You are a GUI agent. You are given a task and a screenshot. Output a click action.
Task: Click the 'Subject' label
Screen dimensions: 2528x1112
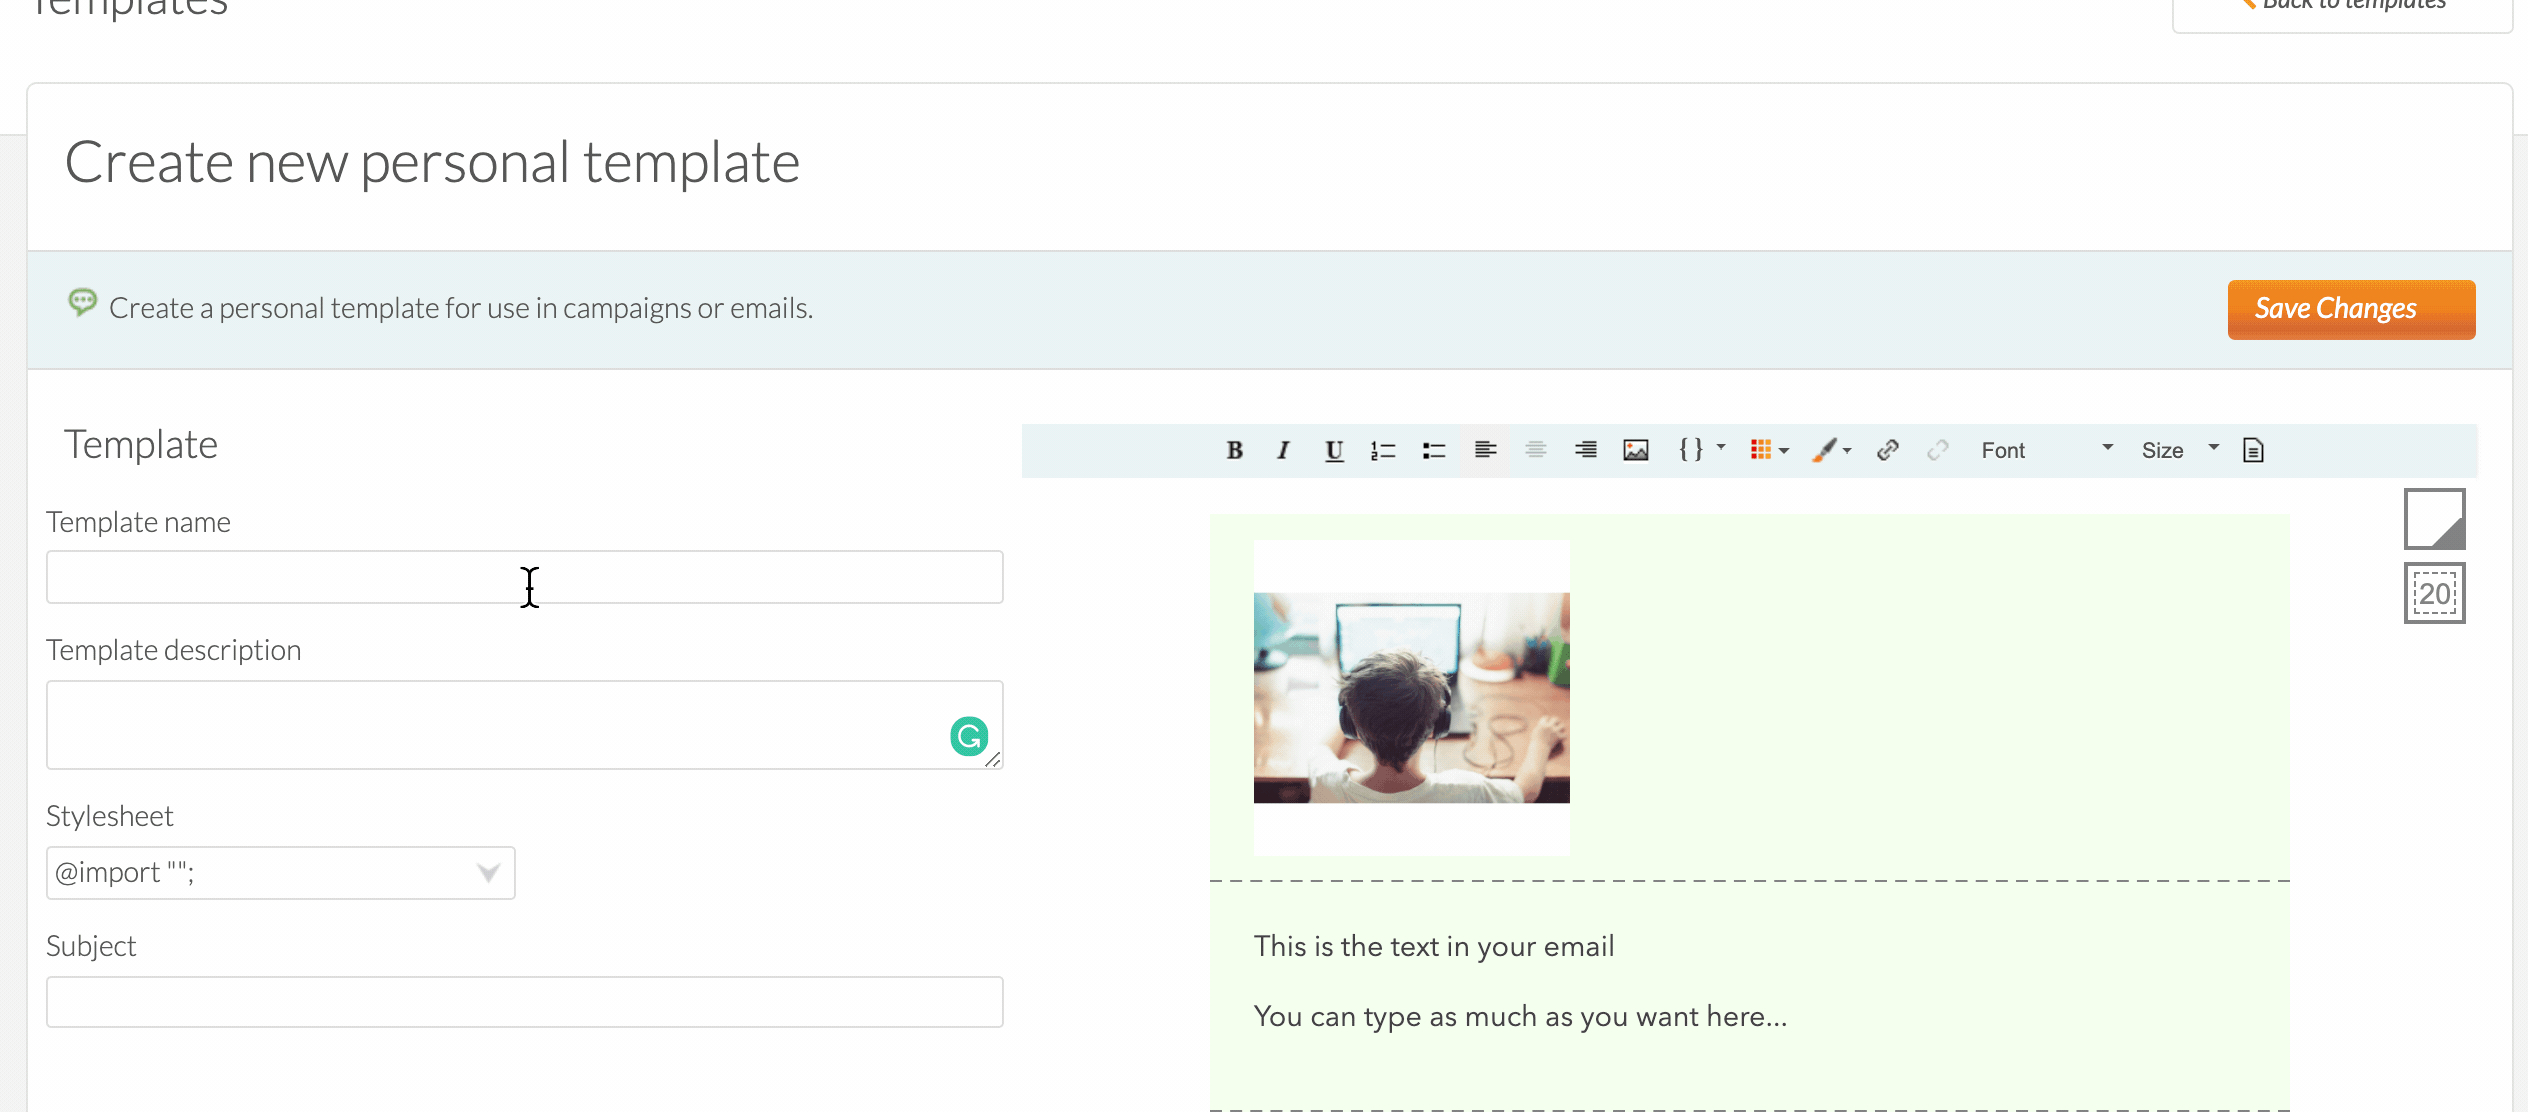point(91,946)
